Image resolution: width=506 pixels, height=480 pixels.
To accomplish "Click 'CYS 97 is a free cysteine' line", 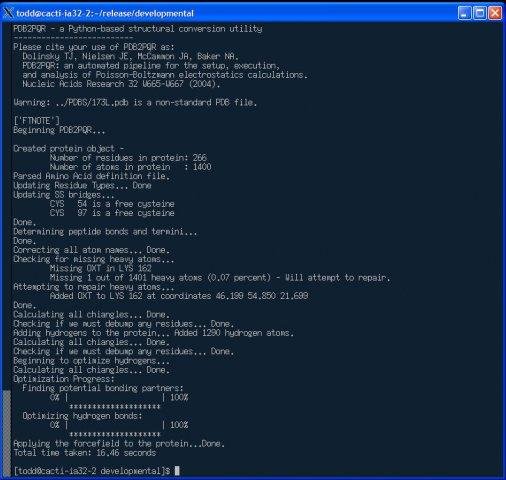I will [x=112, y=213].
